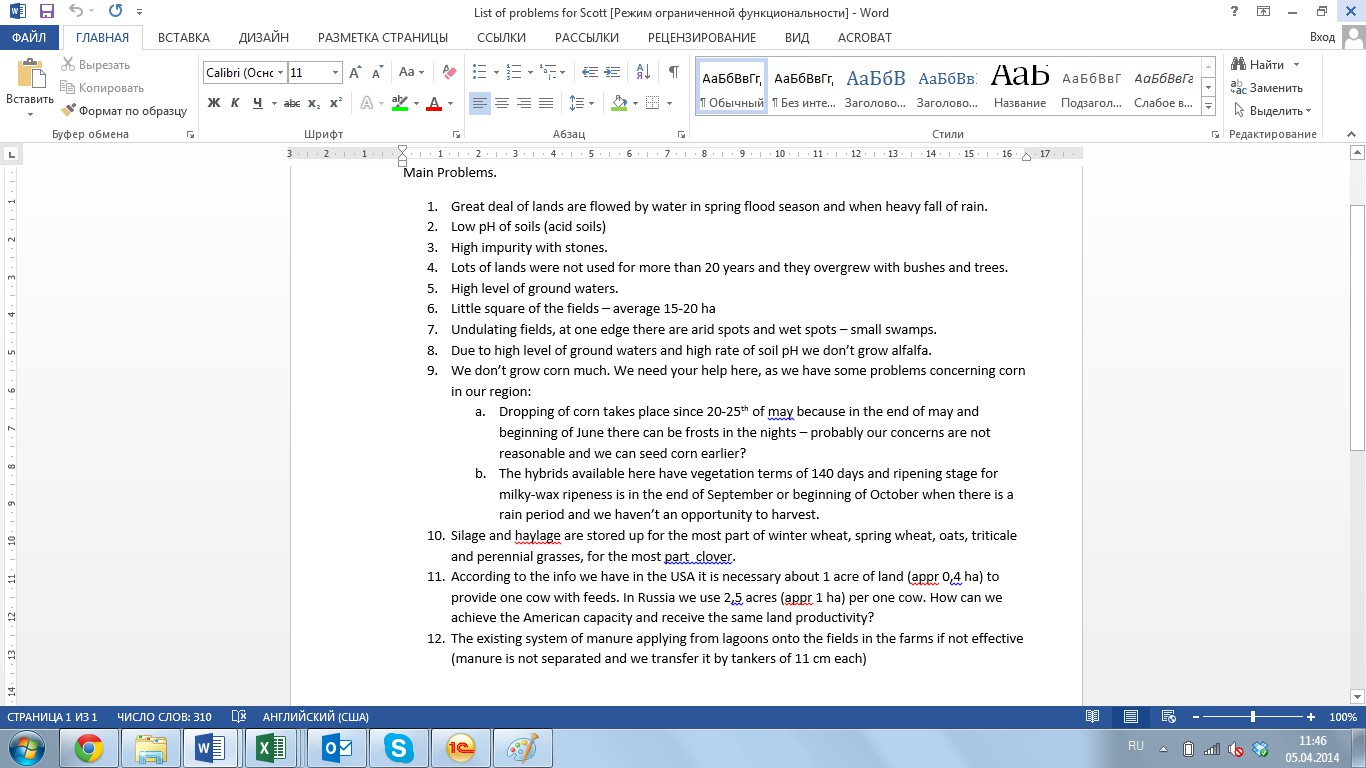
Task: Center-align the paragraph text
Action: point(502,103)
